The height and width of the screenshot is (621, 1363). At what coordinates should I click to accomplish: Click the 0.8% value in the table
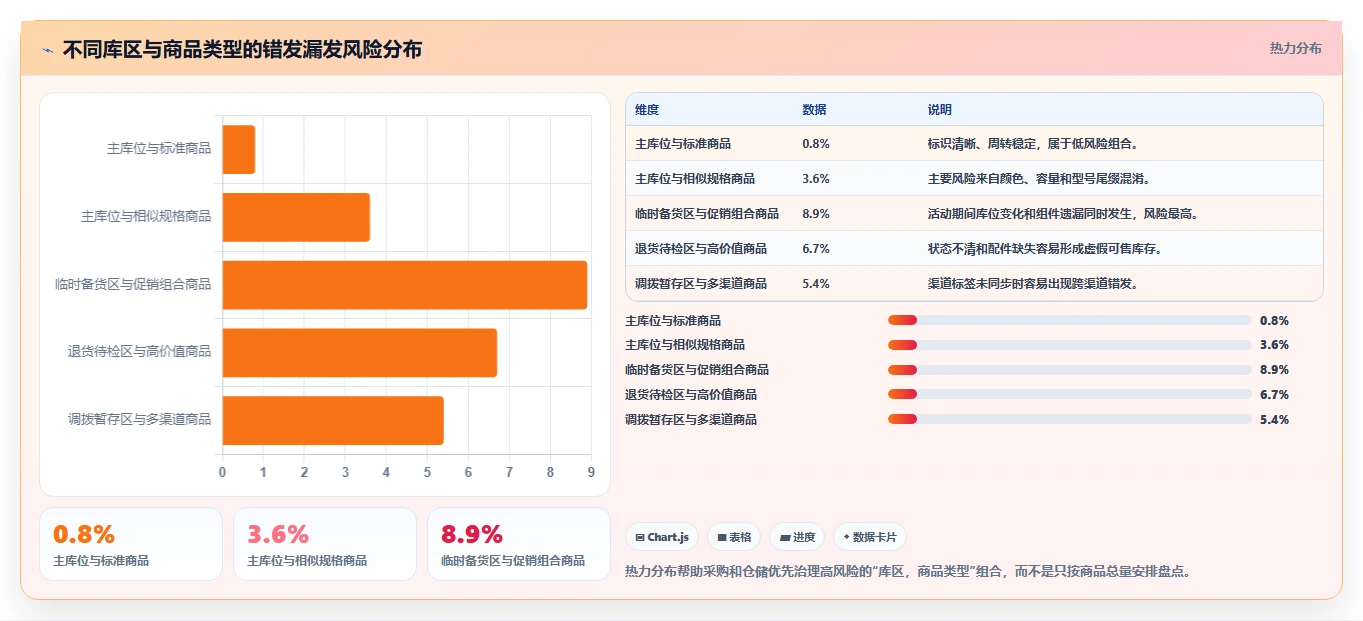tap(816, 144)
